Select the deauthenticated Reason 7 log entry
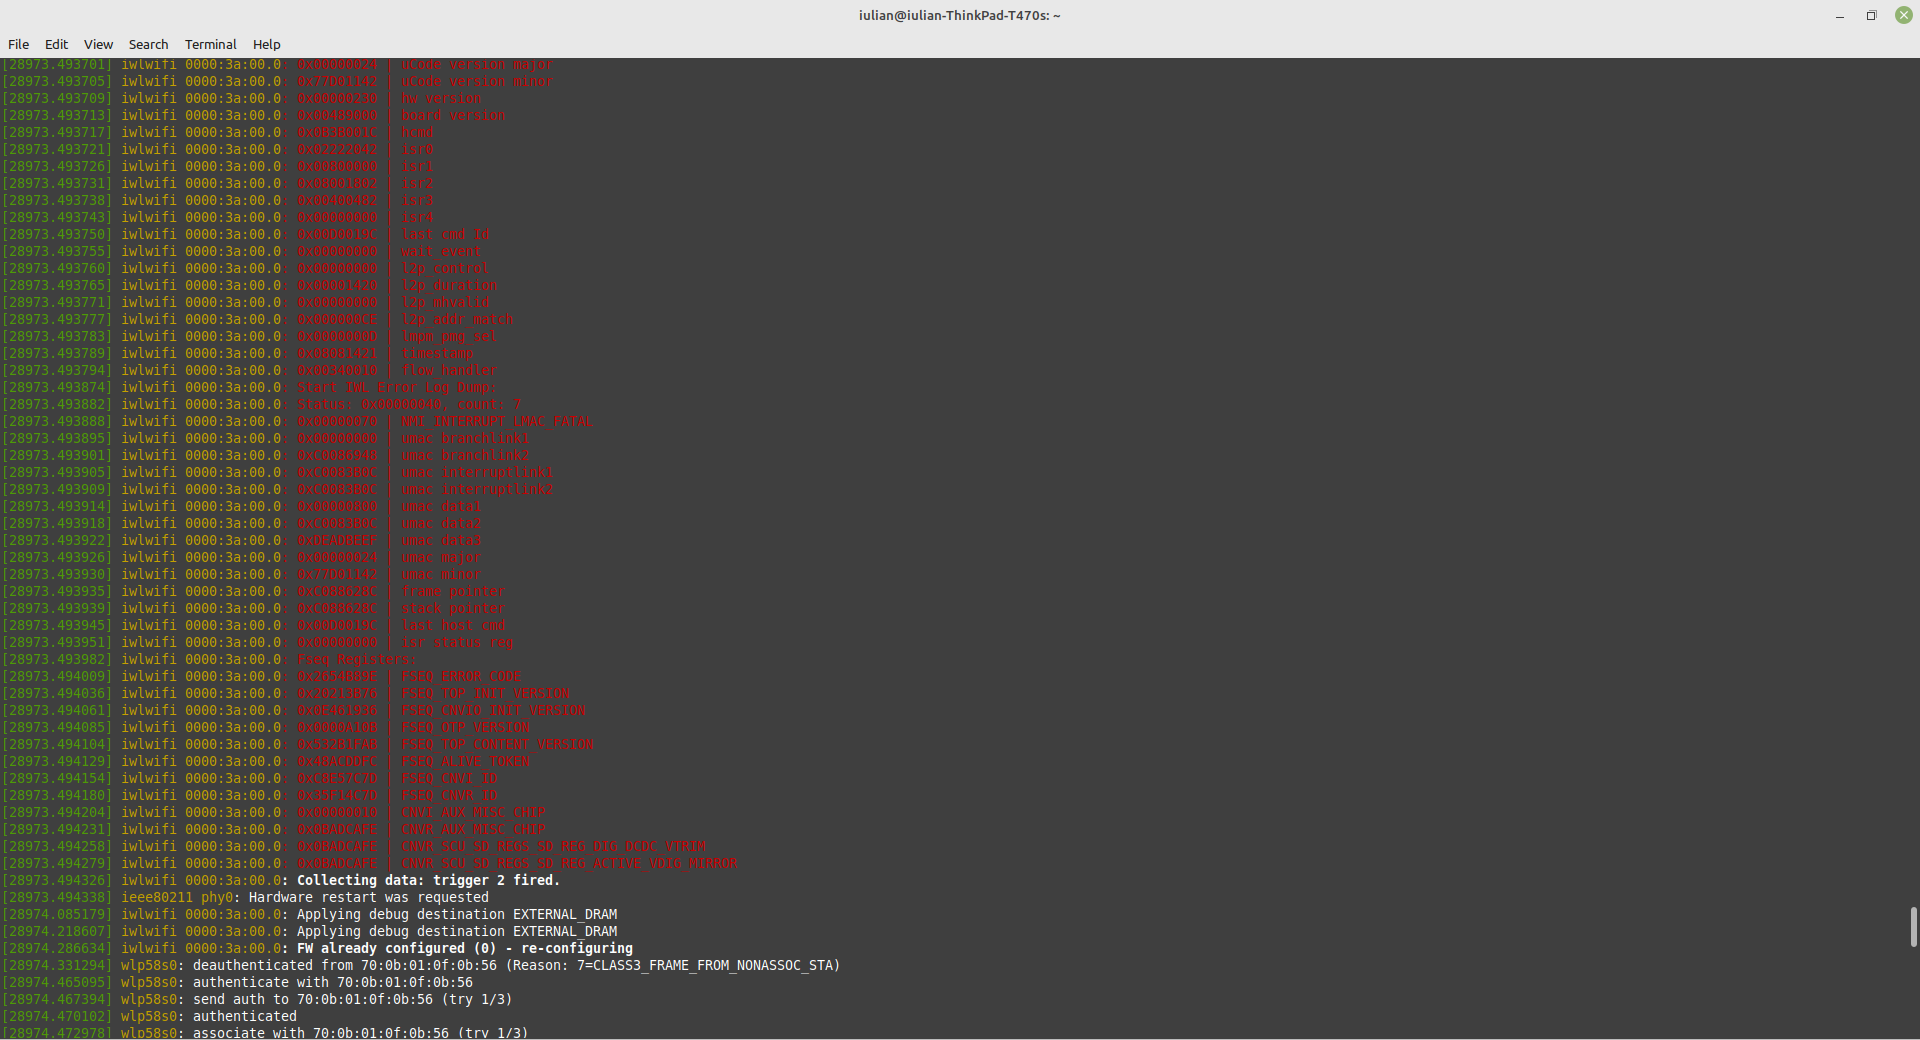Viewport: 1920px width, 1040px height. pyautogui.click(x=480, y=965)
